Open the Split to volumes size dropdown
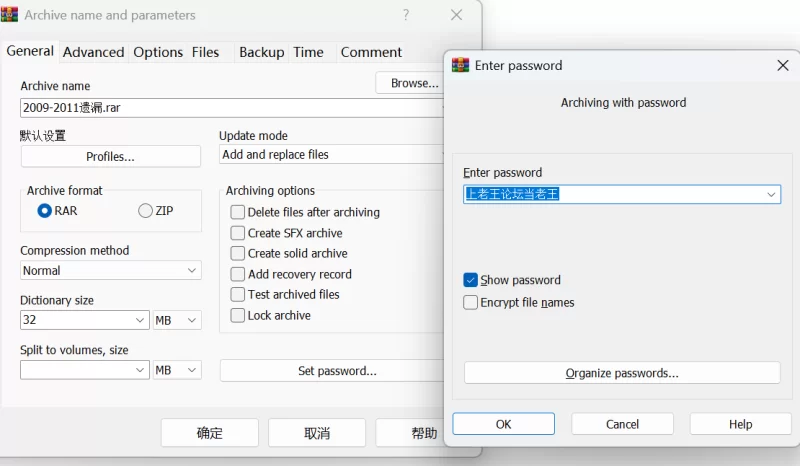Screen dimensions: 800x466 point(140,370)
